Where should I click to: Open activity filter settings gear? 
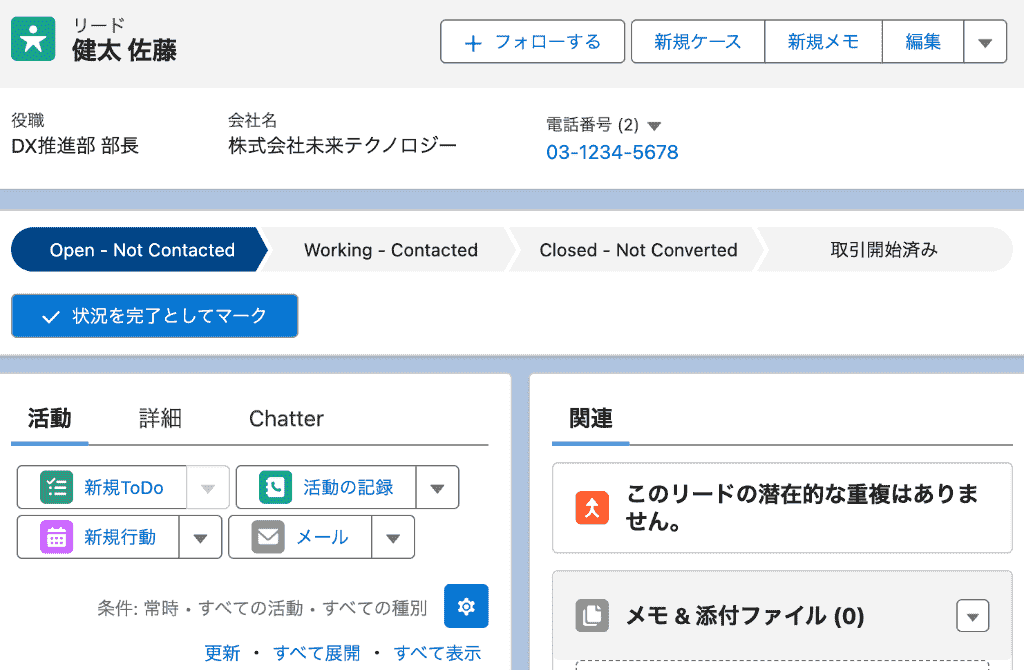pos(466,606)
